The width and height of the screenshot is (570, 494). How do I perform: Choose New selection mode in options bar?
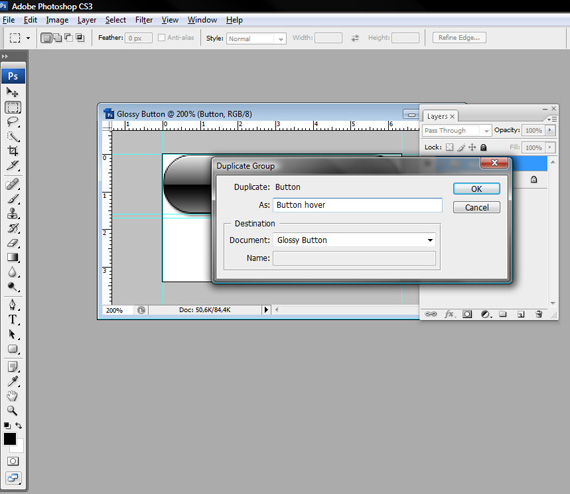(x=46, y=37)
